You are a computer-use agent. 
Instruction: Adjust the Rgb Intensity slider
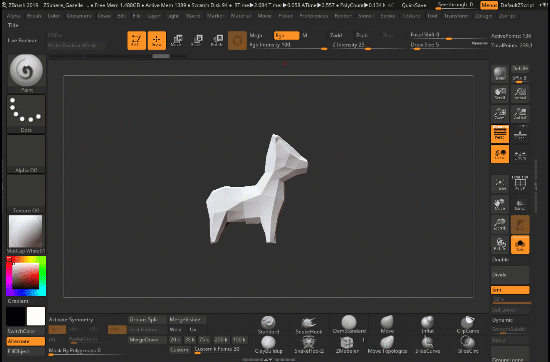coord(288,45)
